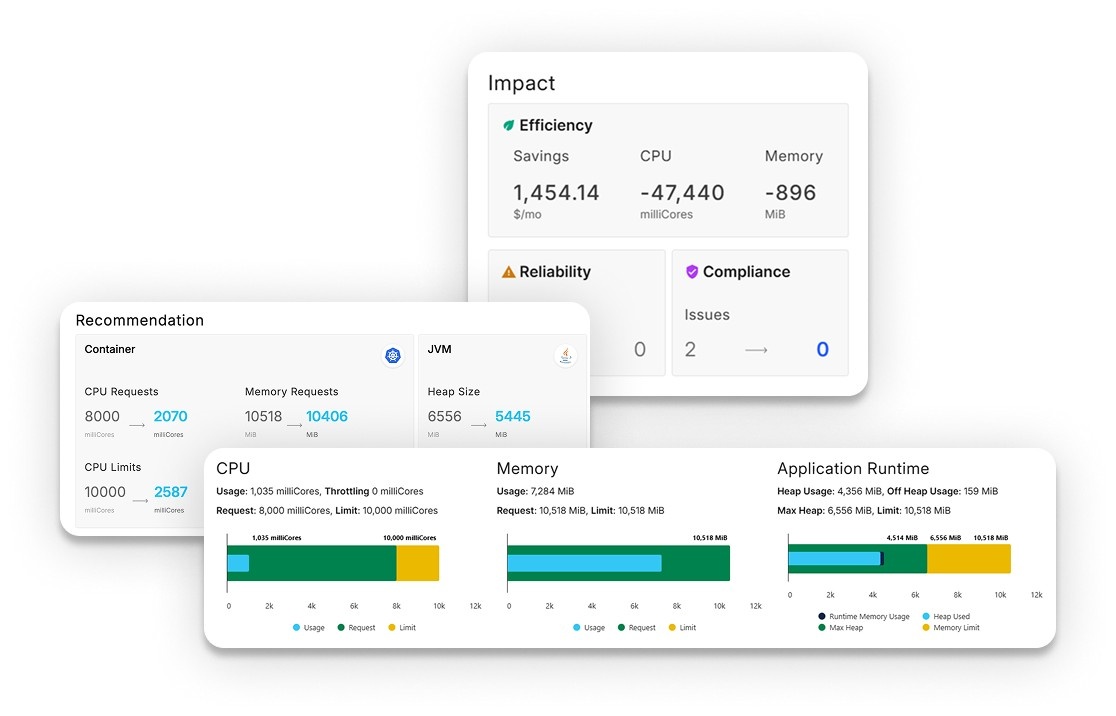Click the blue Compliance issues value 0

[x=822, y=349]
